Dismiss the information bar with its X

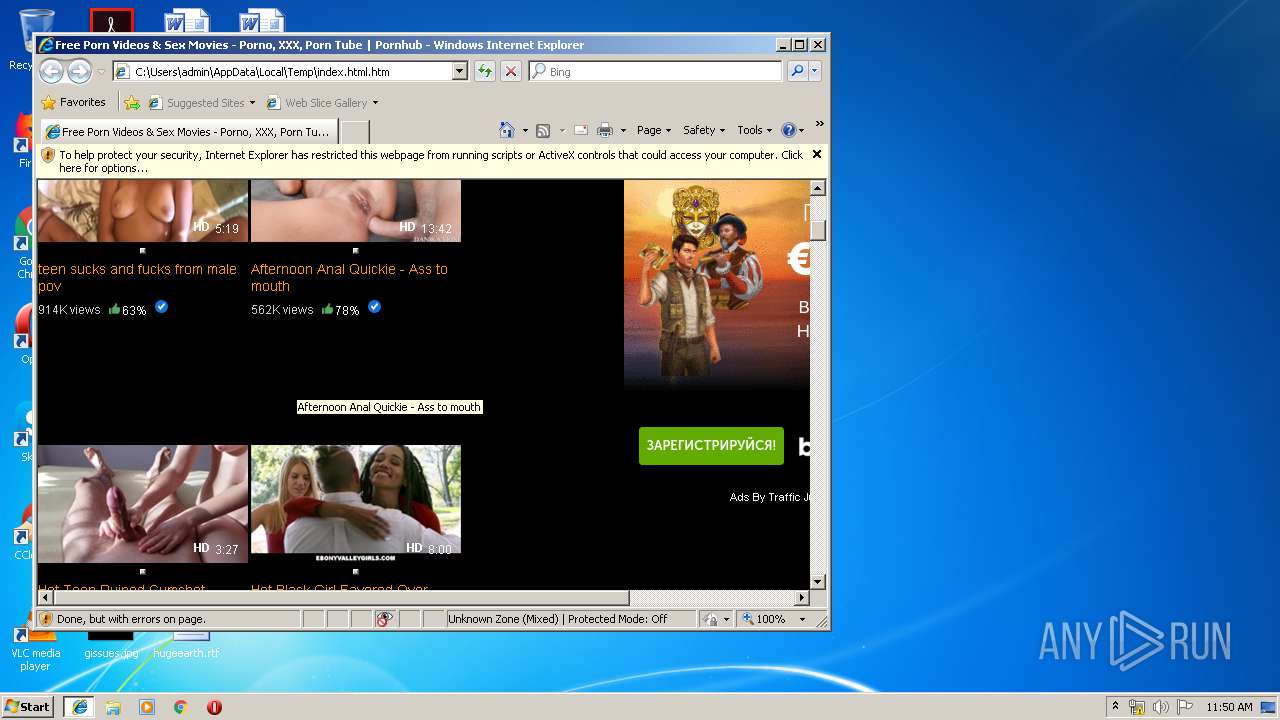point(817,154)
